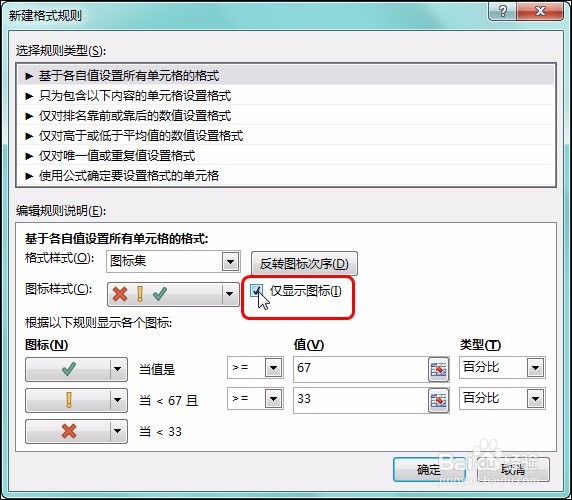Open the >= operator dropdown for value 33
572x500 pixels.
click(274, 399)
